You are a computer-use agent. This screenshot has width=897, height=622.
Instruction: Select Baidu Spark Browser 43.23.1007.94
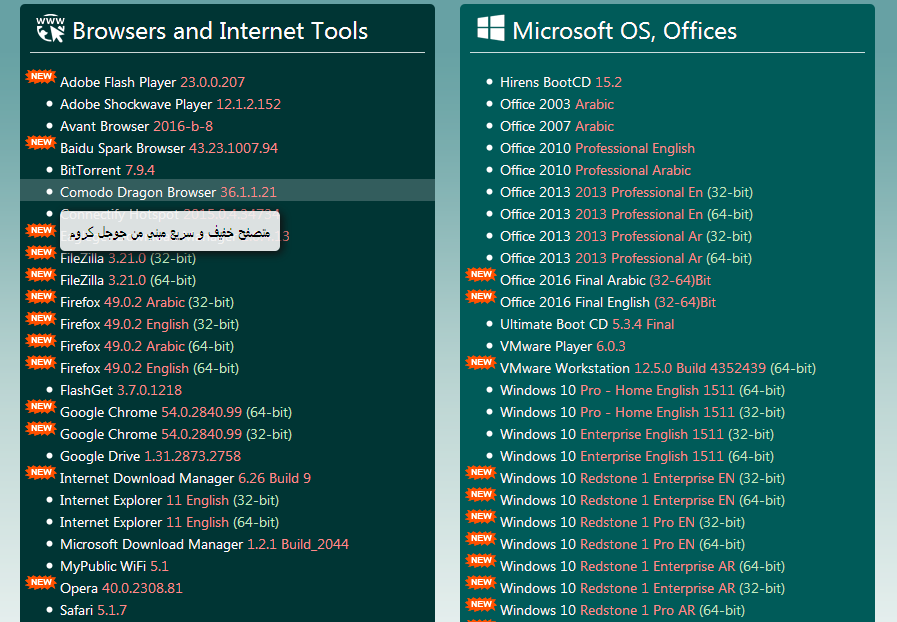(x=169, y=148)
